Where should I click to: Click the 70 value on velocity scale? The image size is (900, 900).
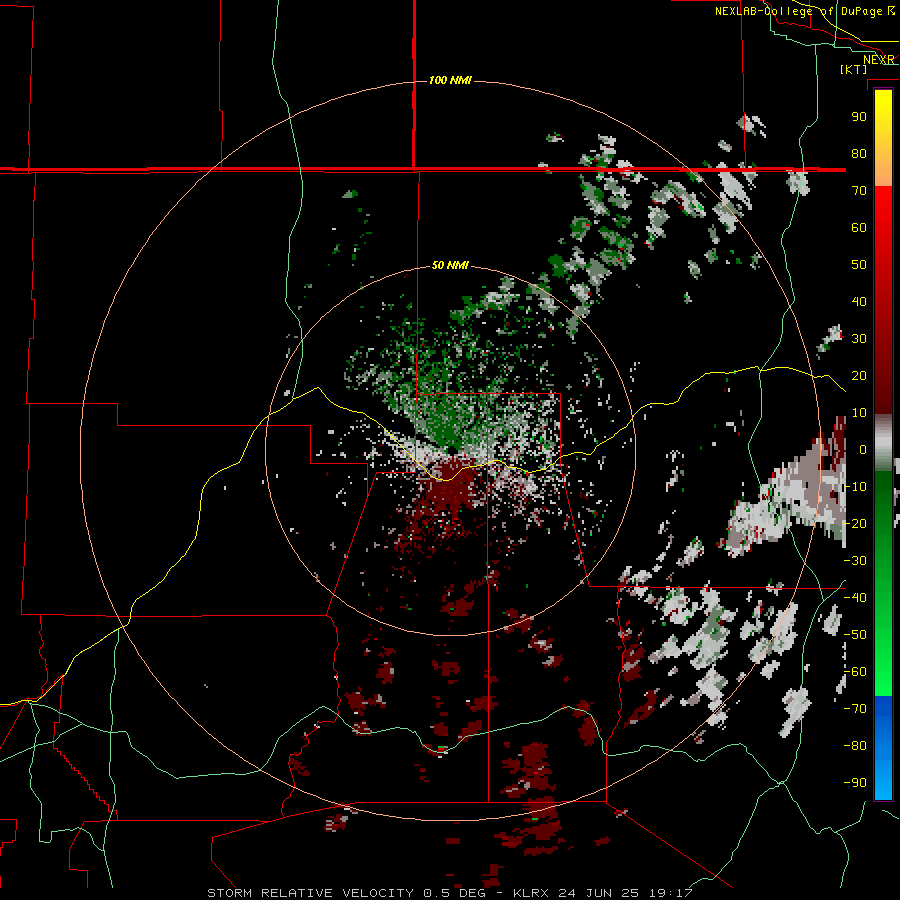tap(859, 191)
